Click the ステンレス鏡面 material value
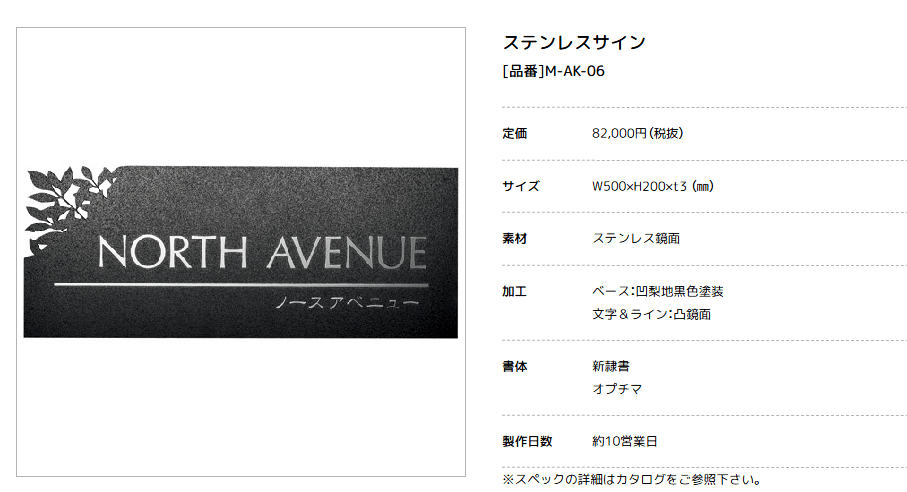The height and width of the screenshot is (492, 907). click(x=636, y=239)
